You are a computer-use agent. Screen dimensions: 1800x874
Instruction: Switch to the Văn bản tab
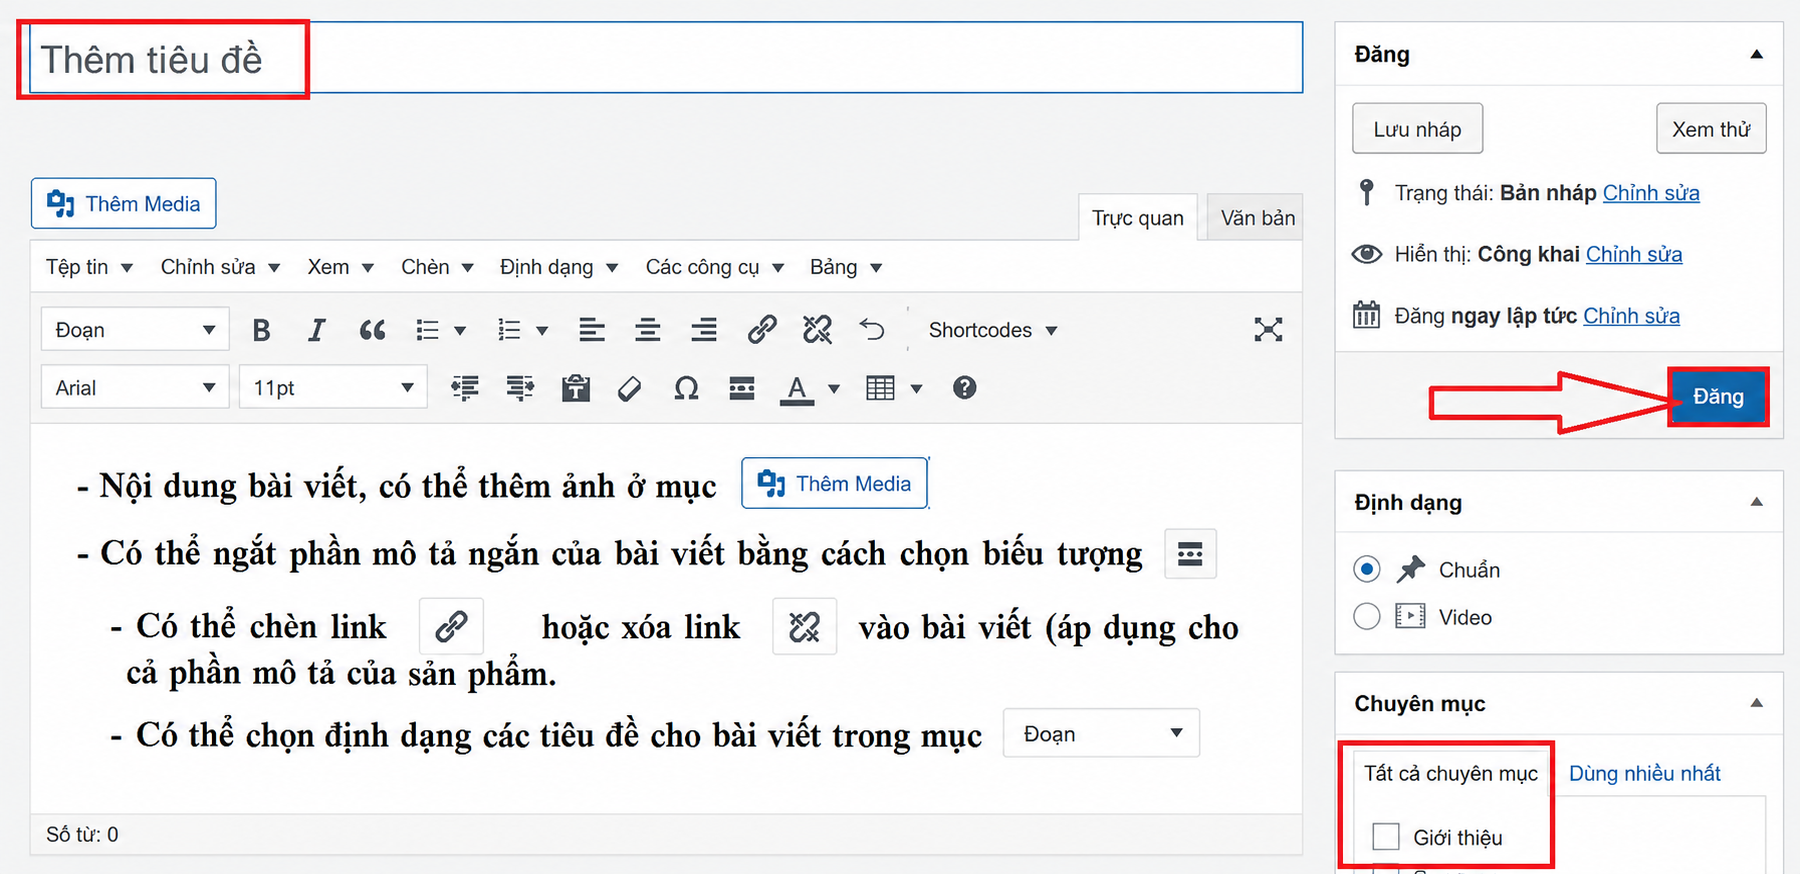point(1256,218)
